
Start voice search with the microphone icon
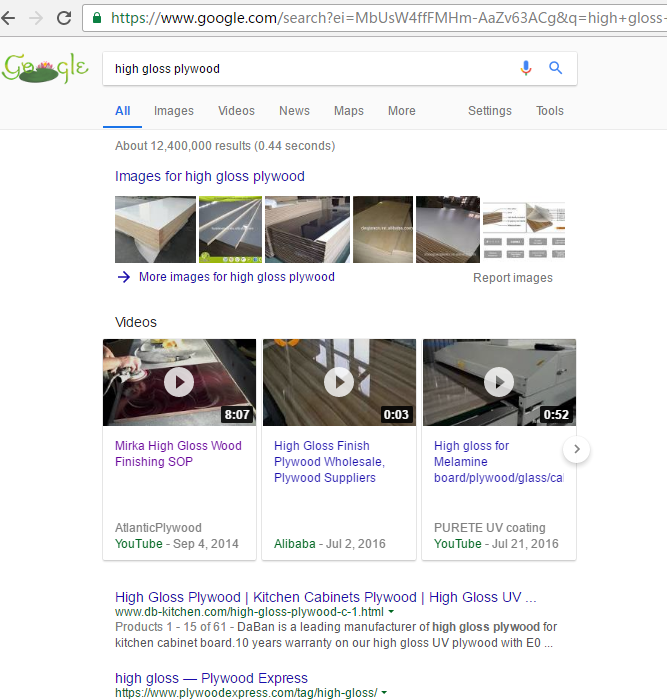pyautogui.click(x=526, y=68)
